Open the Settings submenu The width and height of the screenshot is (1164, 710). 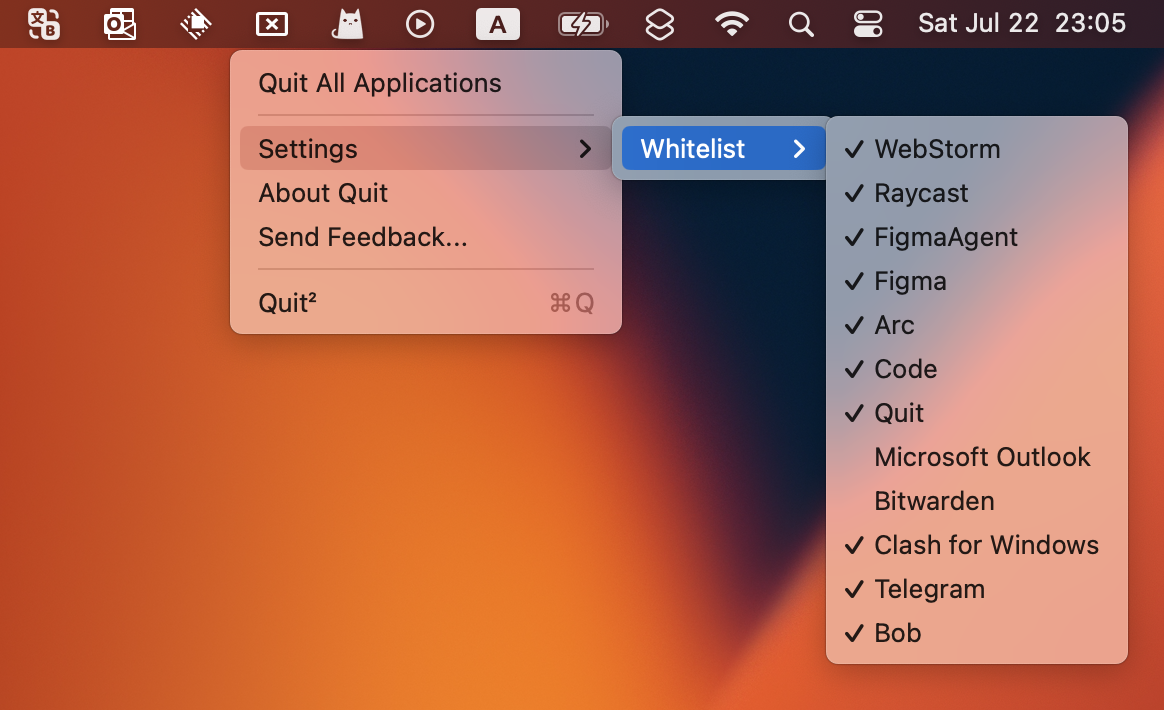pyautogui.click(x=425, y=149)
